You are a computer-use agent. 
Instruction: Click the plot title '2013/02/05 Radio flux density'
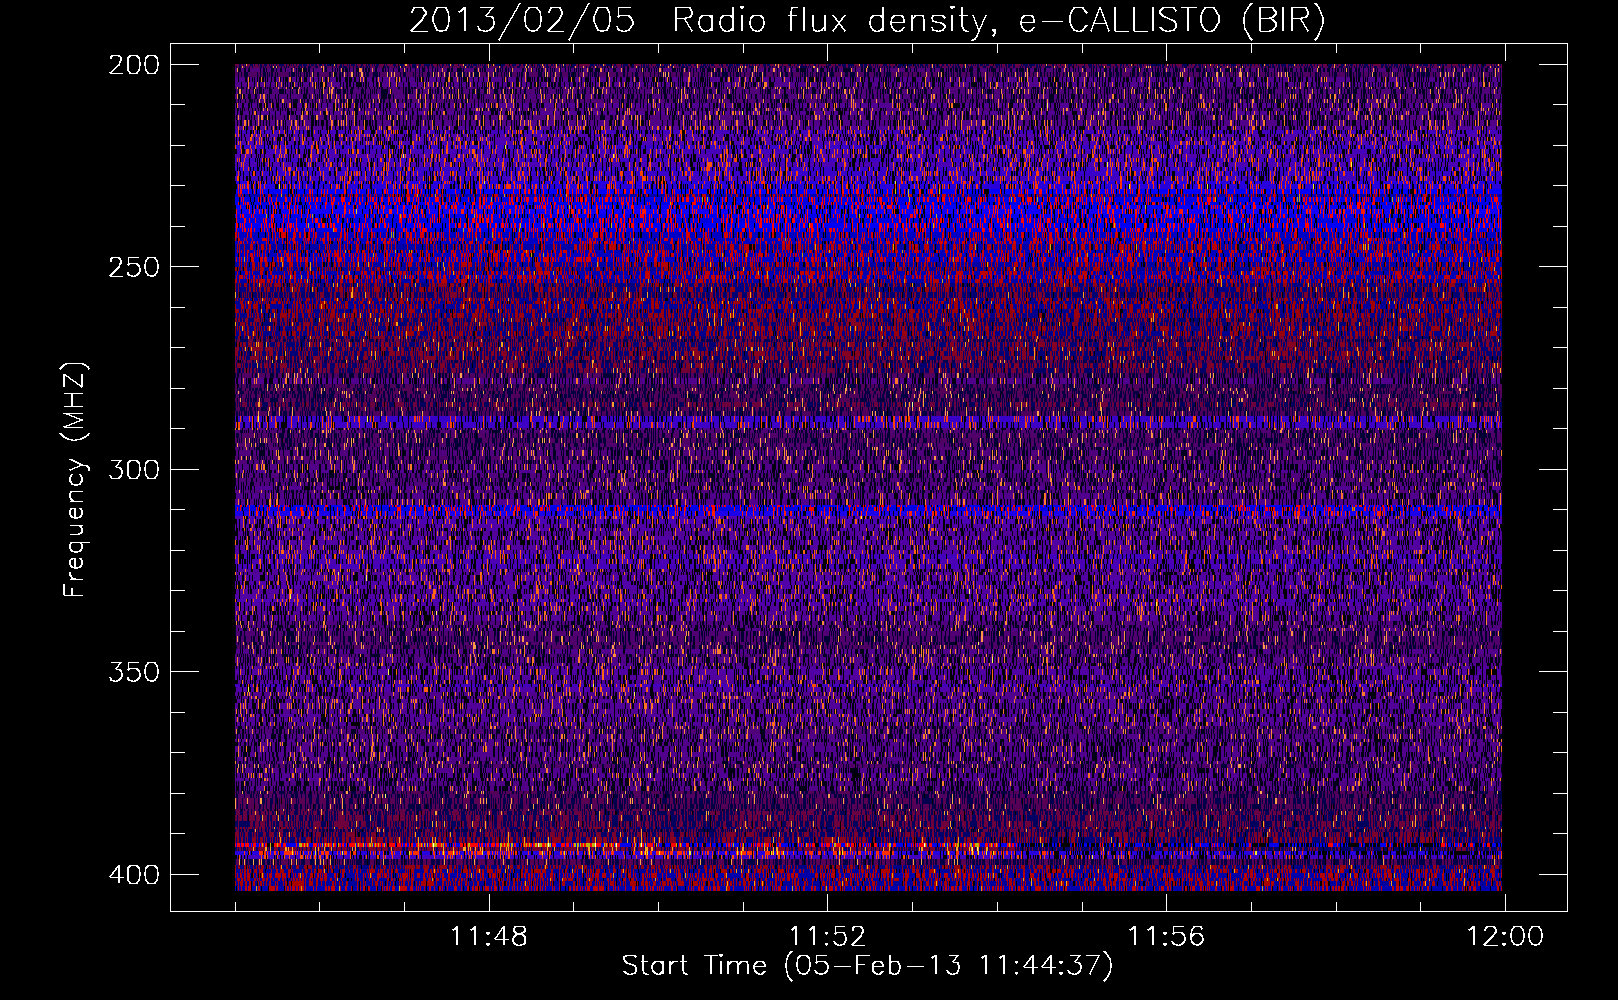867,21
